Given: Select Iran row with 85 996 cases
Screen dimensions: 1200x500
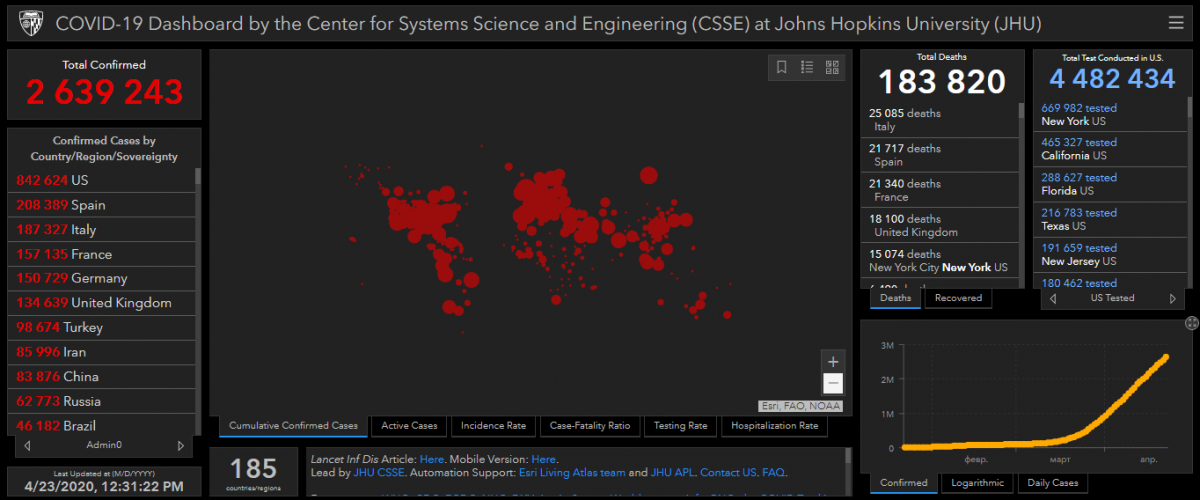Looking at the screenshot, I should point(100,352).
